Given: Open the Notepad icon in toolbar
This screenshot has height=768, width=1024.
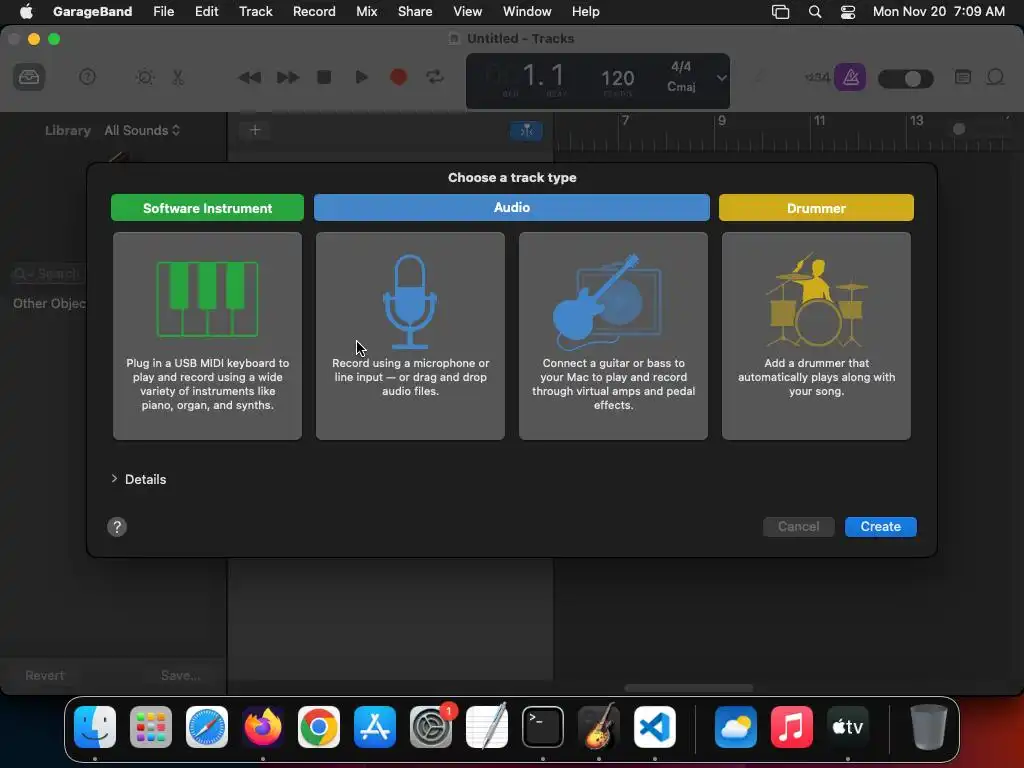Looking at the screenshot, I should click(963, 77).
